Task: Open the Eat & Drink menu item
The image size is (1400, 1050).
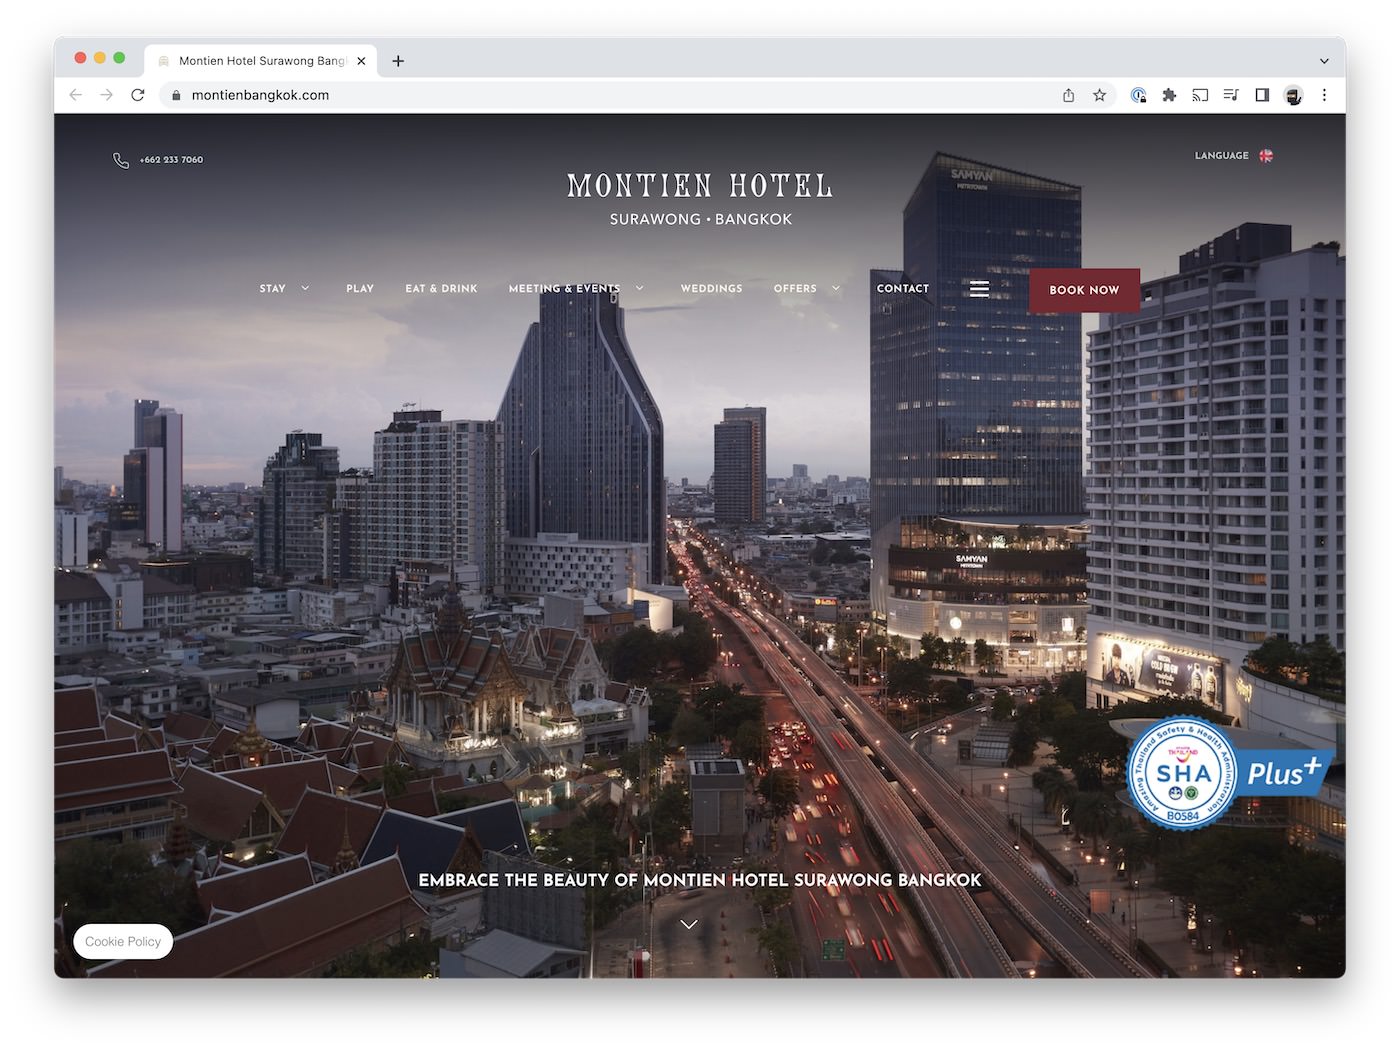Action: [x=441, y=289]
